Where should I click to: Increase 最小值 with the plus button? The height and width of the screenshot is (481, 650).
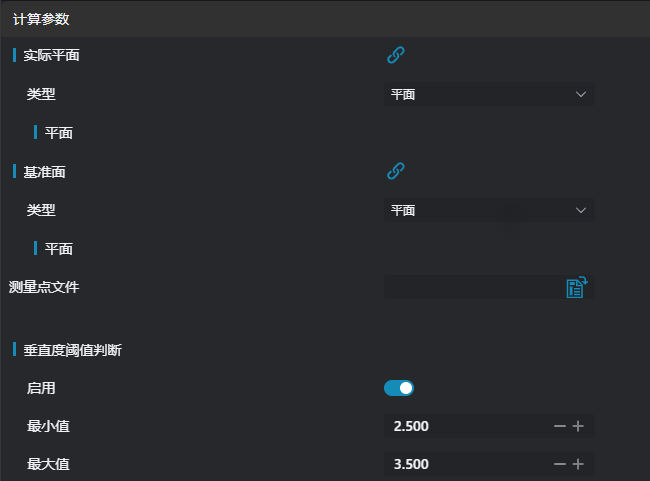[x=578, y=426]
